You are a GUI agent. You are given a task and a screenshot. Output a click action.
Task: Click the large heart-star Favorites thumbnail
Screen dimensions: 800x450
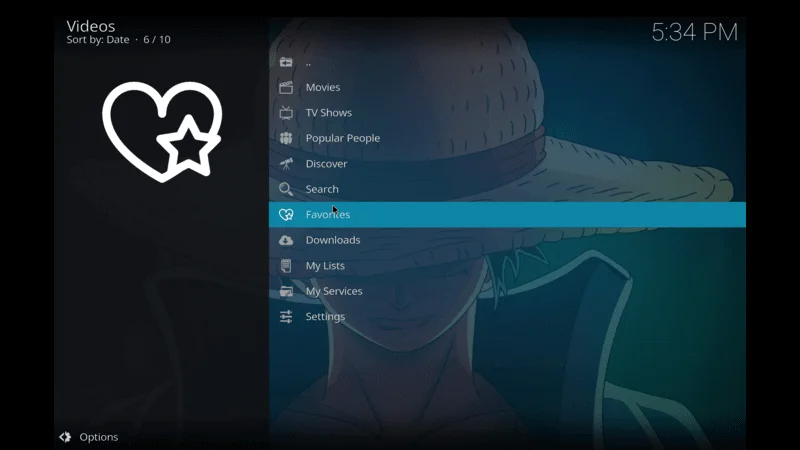tap(162, 132)
